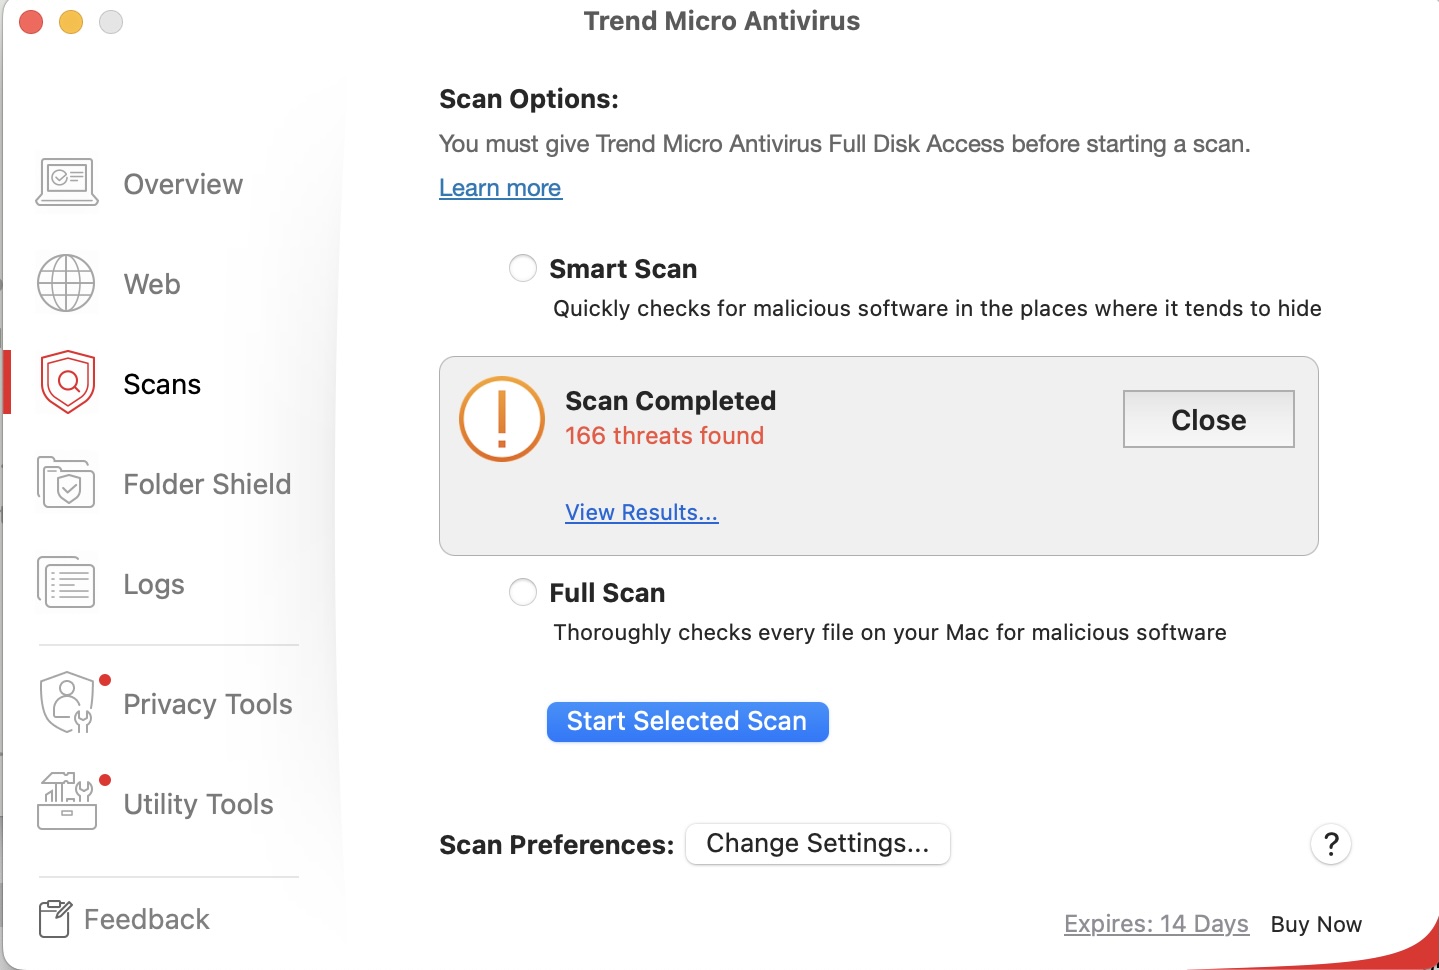Screen dimensions: 1439x970
Task: Open Utility Tools via toolbox icon
Action: (x=66, y=801)
